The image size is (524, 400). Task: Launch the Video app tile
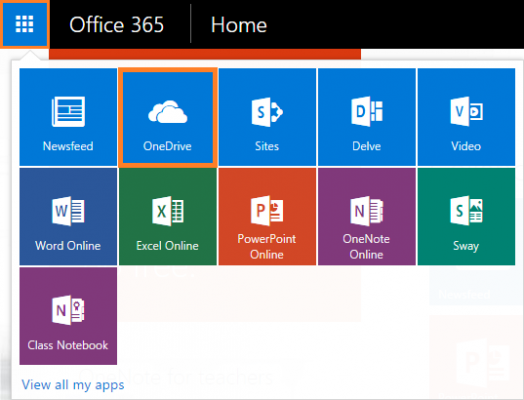pyautogui.click(x=466, y=117)
